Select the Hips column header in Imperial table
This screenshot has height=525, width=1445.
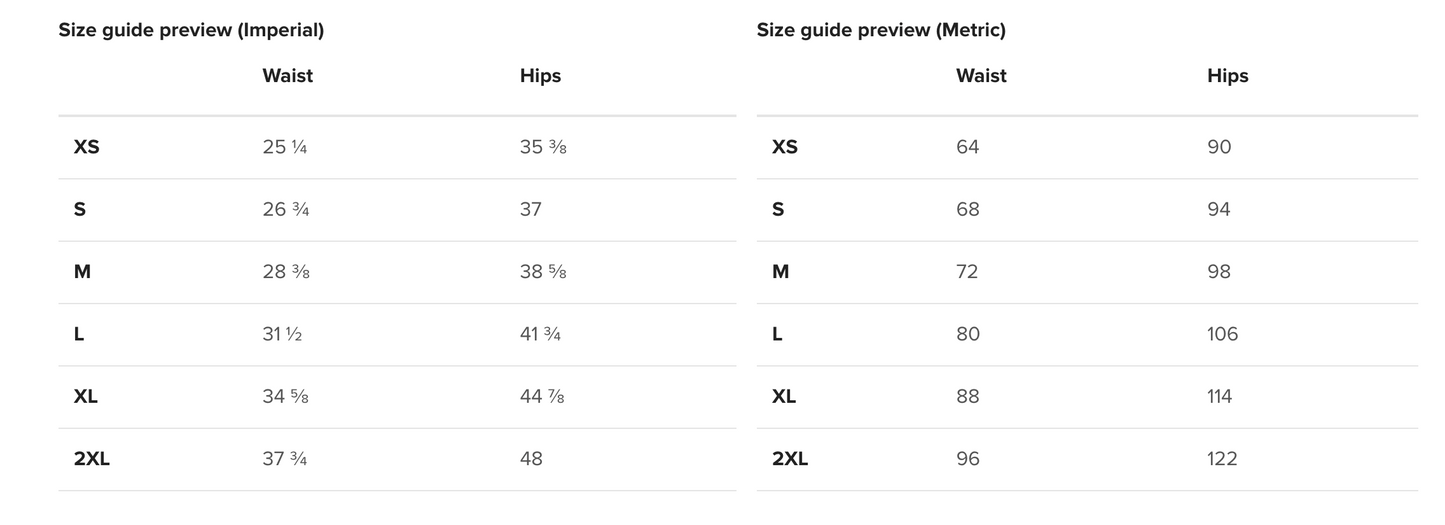pos(540,76)
